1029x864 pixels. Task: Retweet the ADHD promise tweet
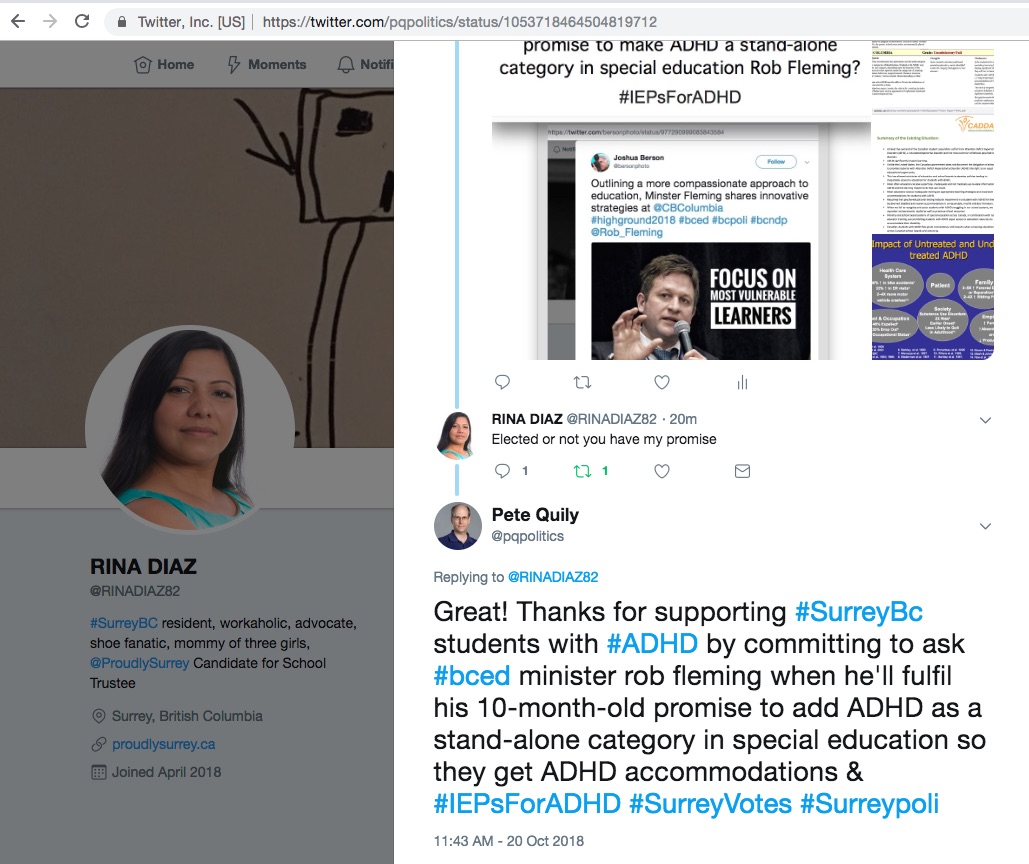click(x=582, y=382)
